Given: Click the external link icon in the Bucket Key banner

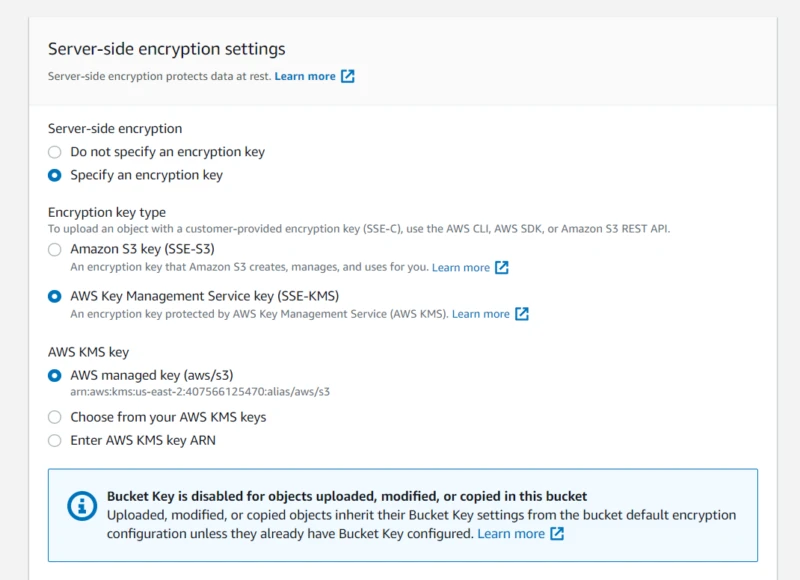Looking at the screenshot, I should pos(555,533).
